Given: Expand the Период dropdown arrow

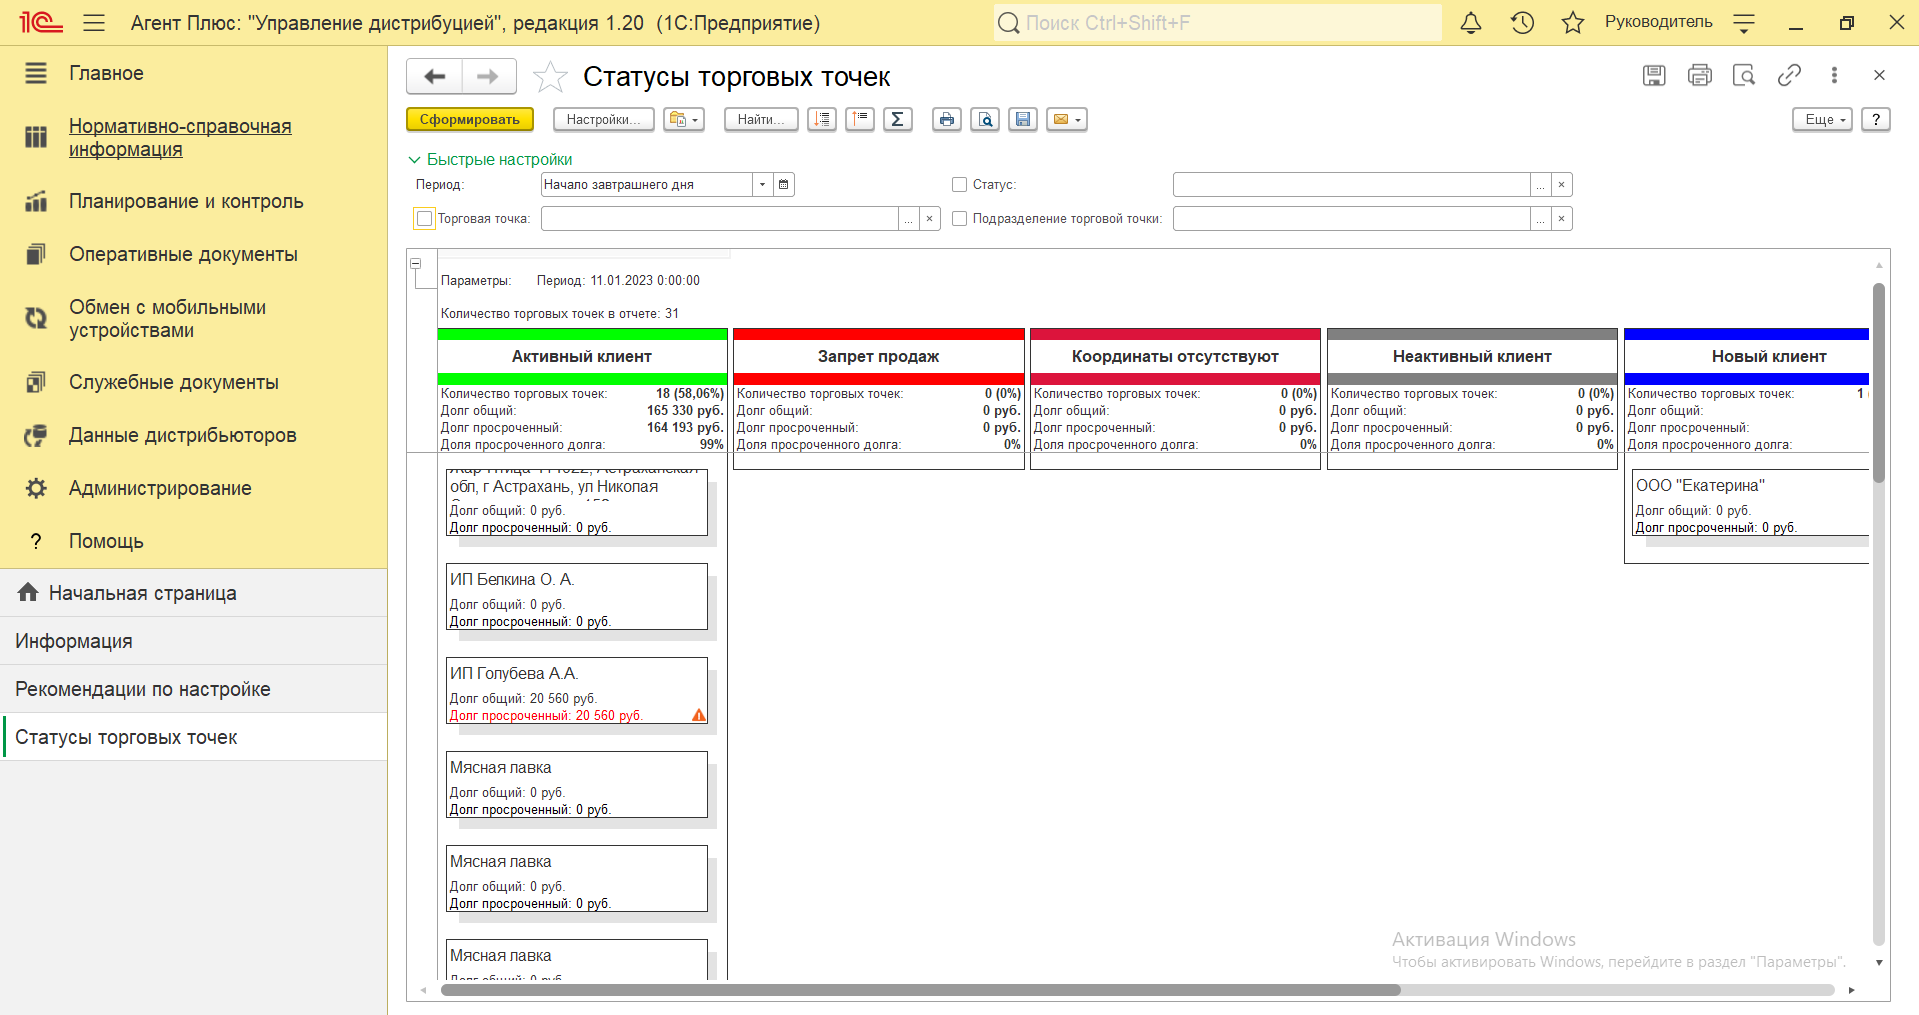Looking at the screenshot, I should point(763,184).
